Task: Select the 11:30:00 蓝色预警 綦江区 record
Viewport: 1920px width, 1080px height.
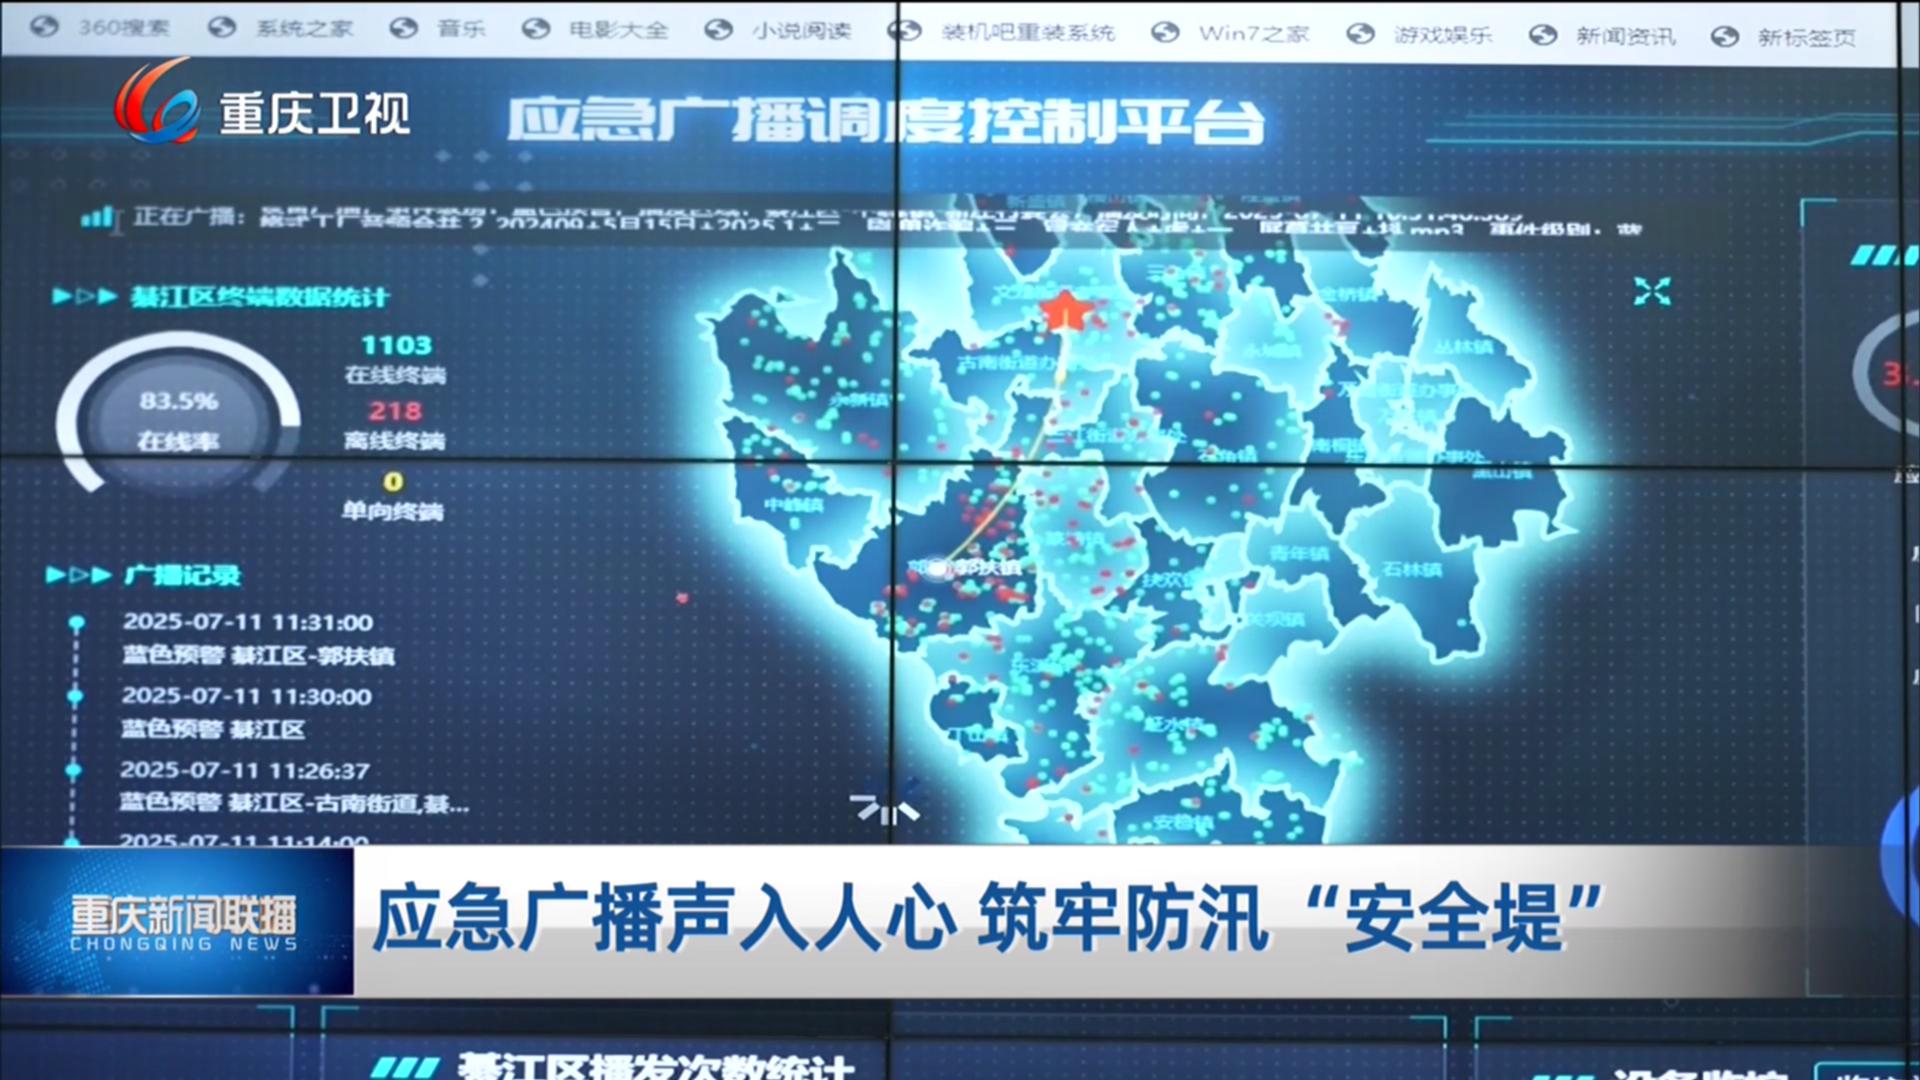Action: 246,696
